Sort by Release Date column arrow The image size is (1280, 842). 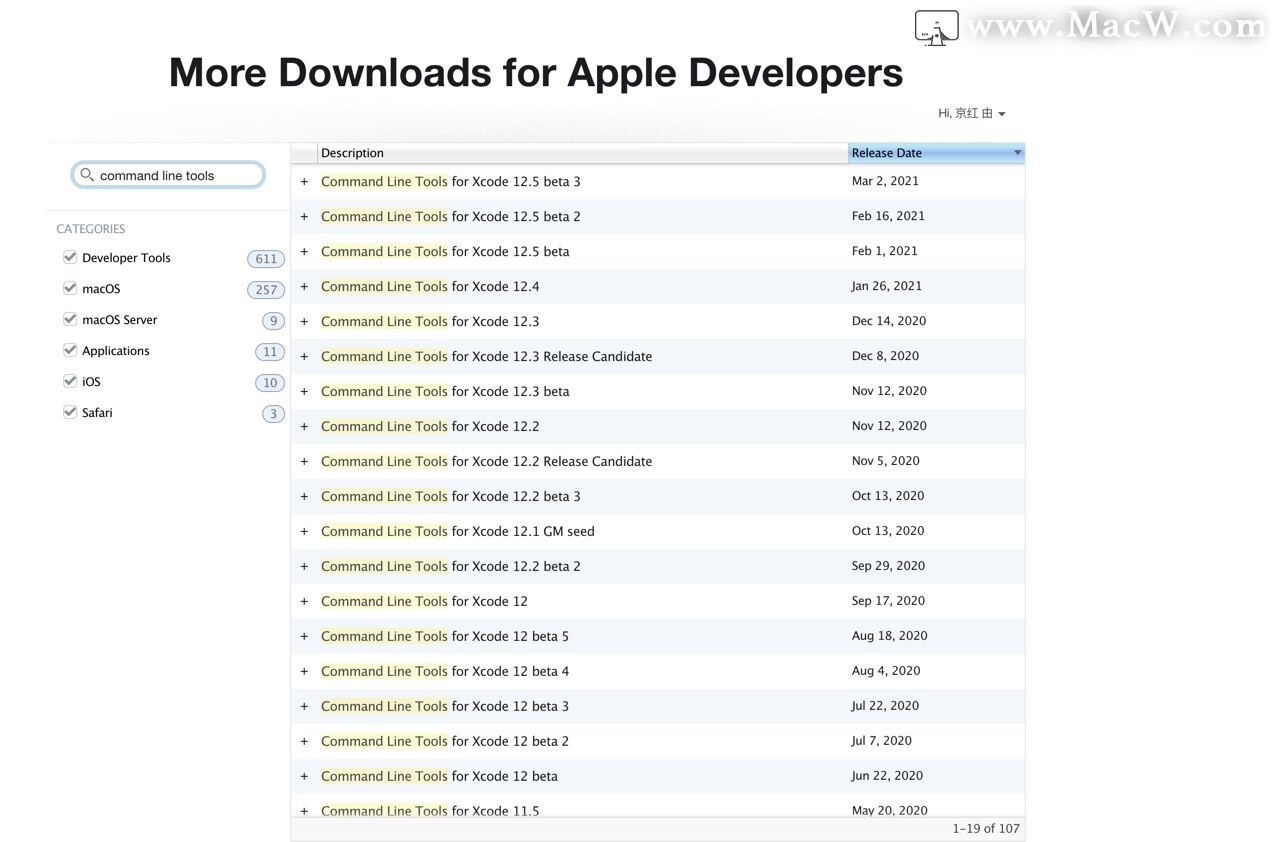pyautogui.click(x=1017, y=153)
